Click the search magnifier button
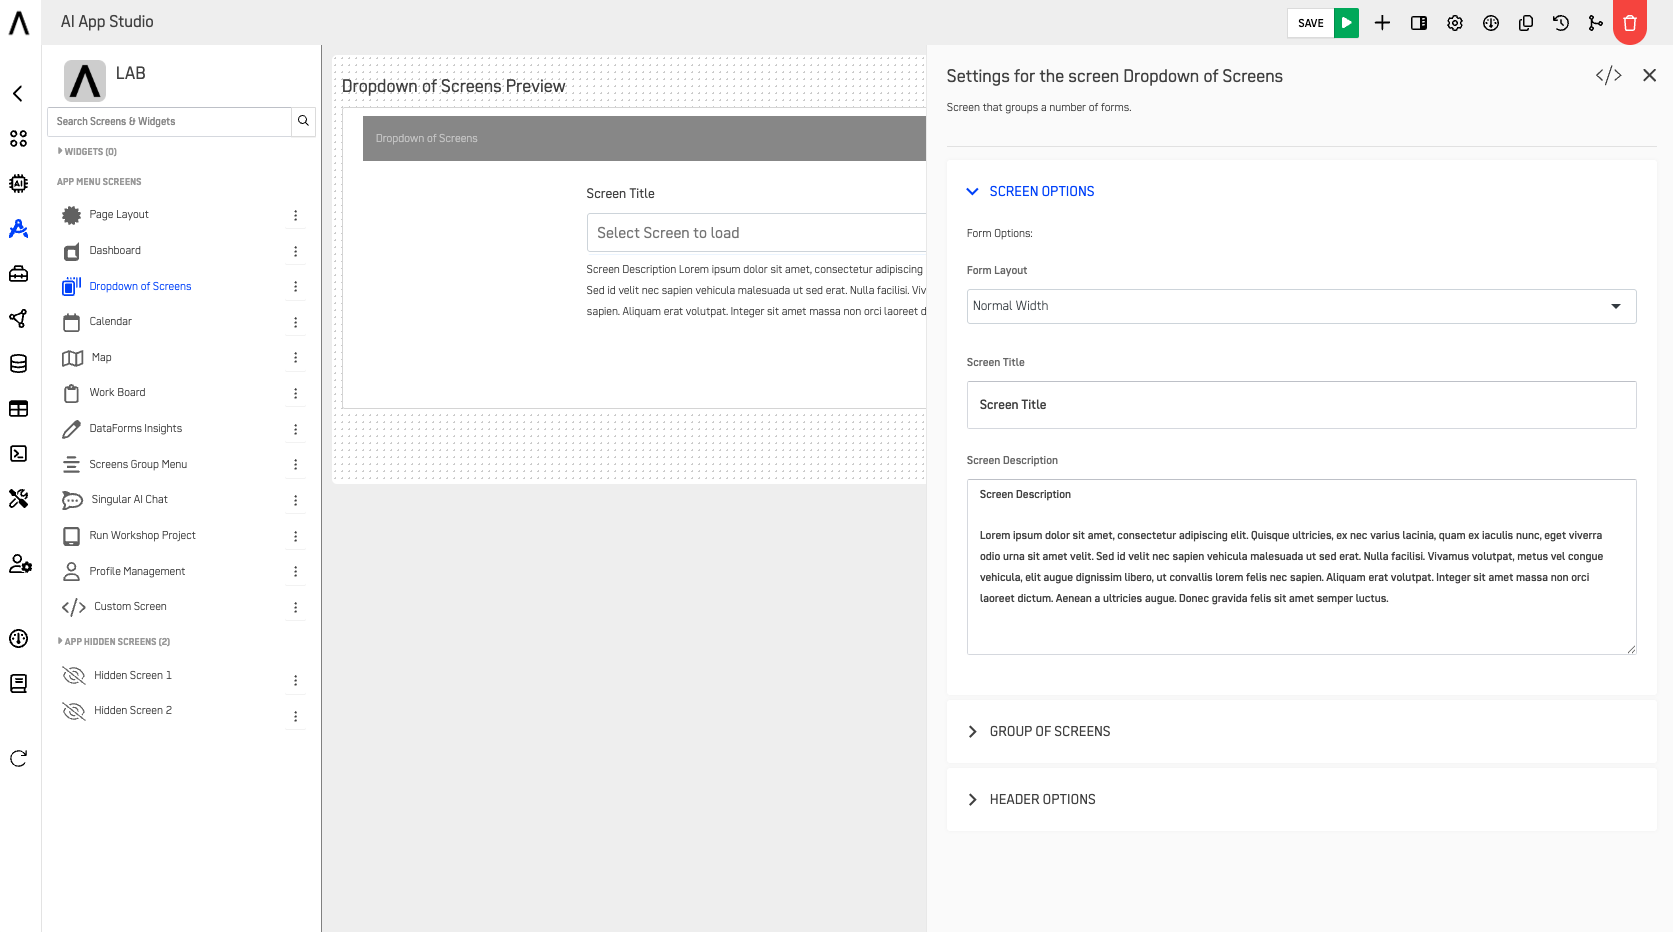Viewport: 1673px width, 932px height. 303,121
